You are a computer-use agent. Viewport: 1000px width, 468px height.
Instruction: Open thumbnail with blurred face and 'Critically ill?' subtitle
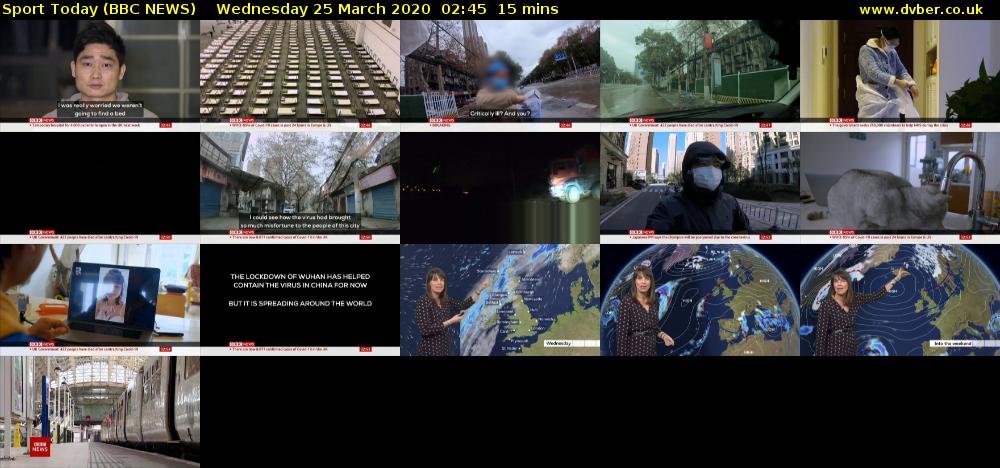(x=500, y=75)
